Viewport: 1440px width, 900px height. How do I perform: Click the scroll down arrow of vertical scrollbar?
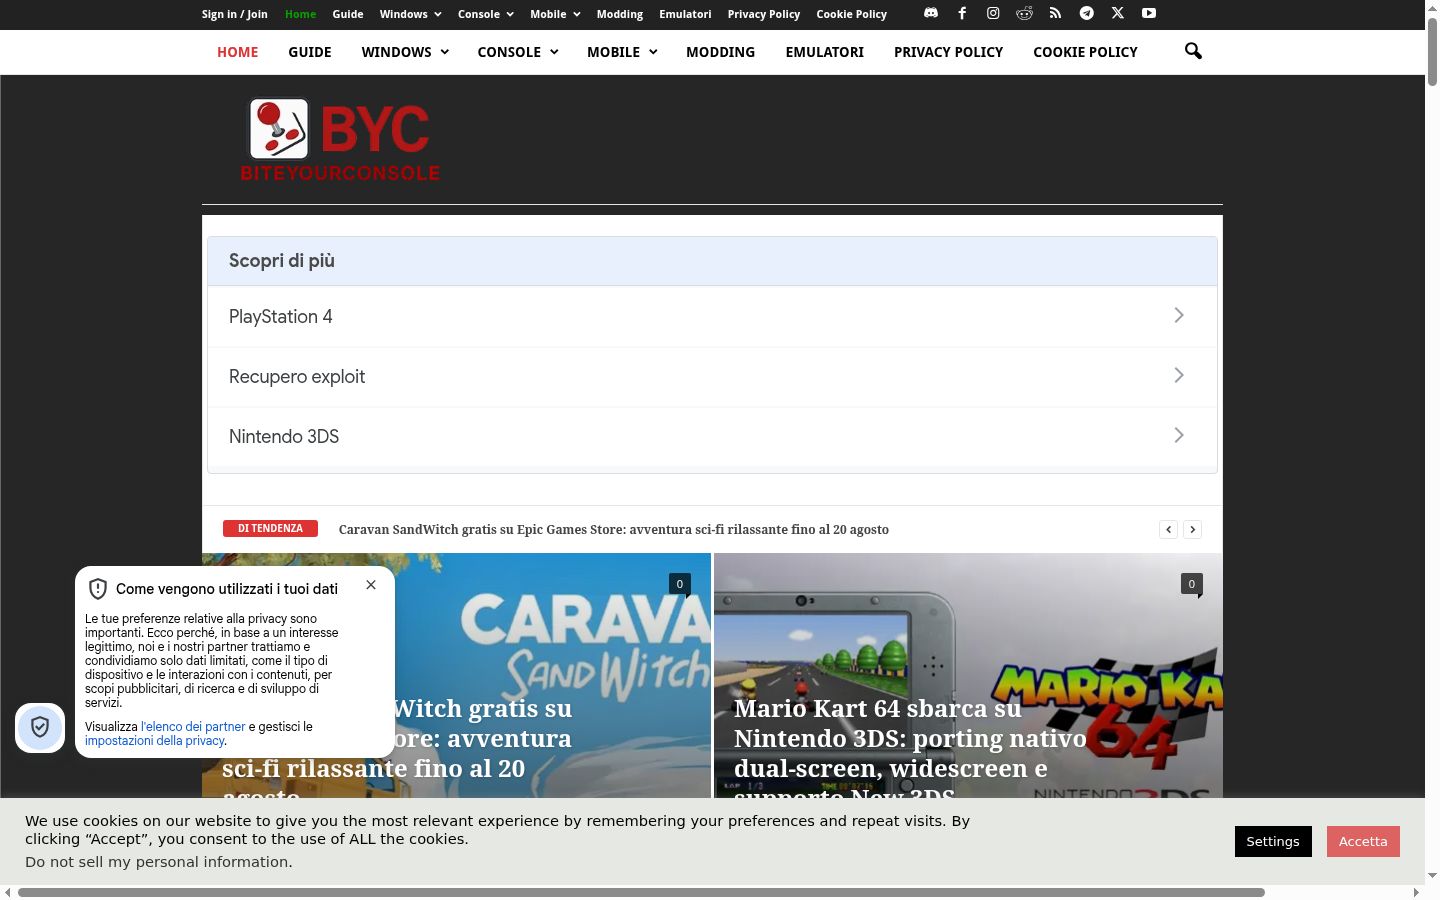1432,876
